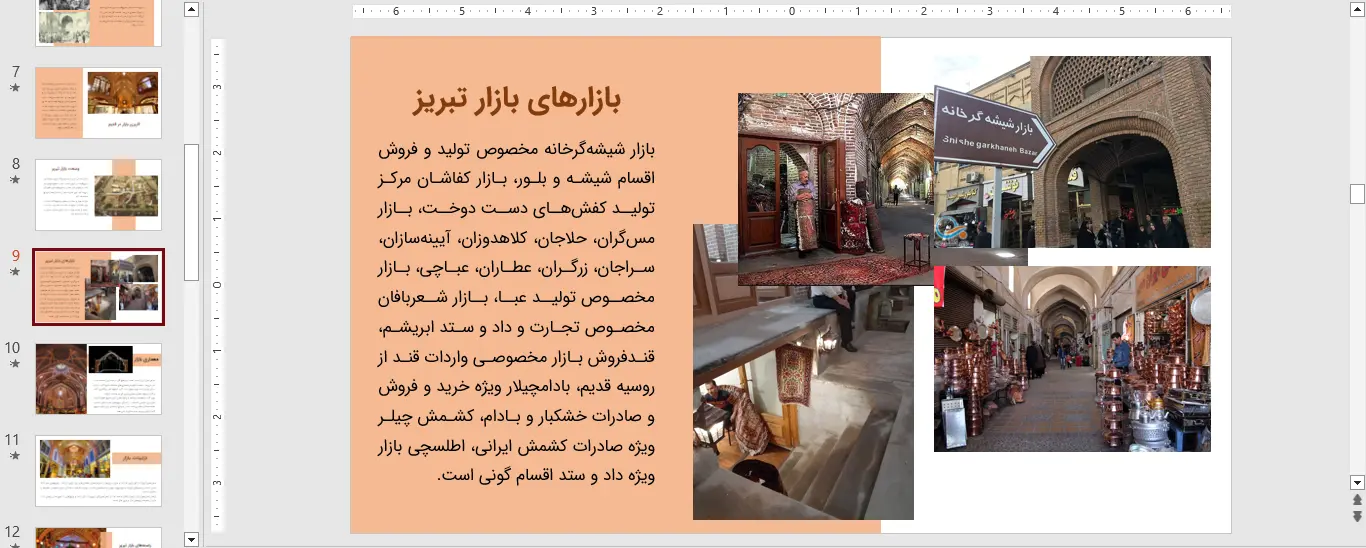
Task: Click thumbnail pane scroll up arrow
Action: [192, 10]
